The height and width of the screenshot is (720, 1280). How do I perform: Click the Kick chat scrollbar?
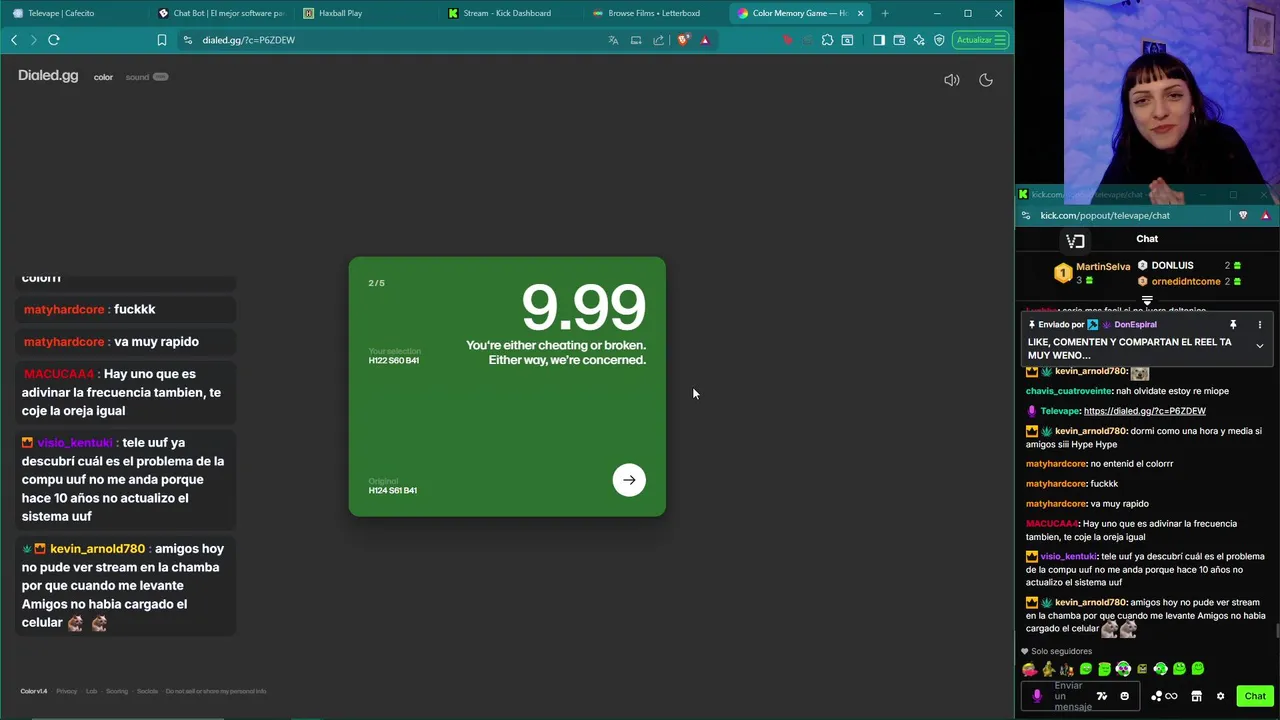[x=1276, y=630]
